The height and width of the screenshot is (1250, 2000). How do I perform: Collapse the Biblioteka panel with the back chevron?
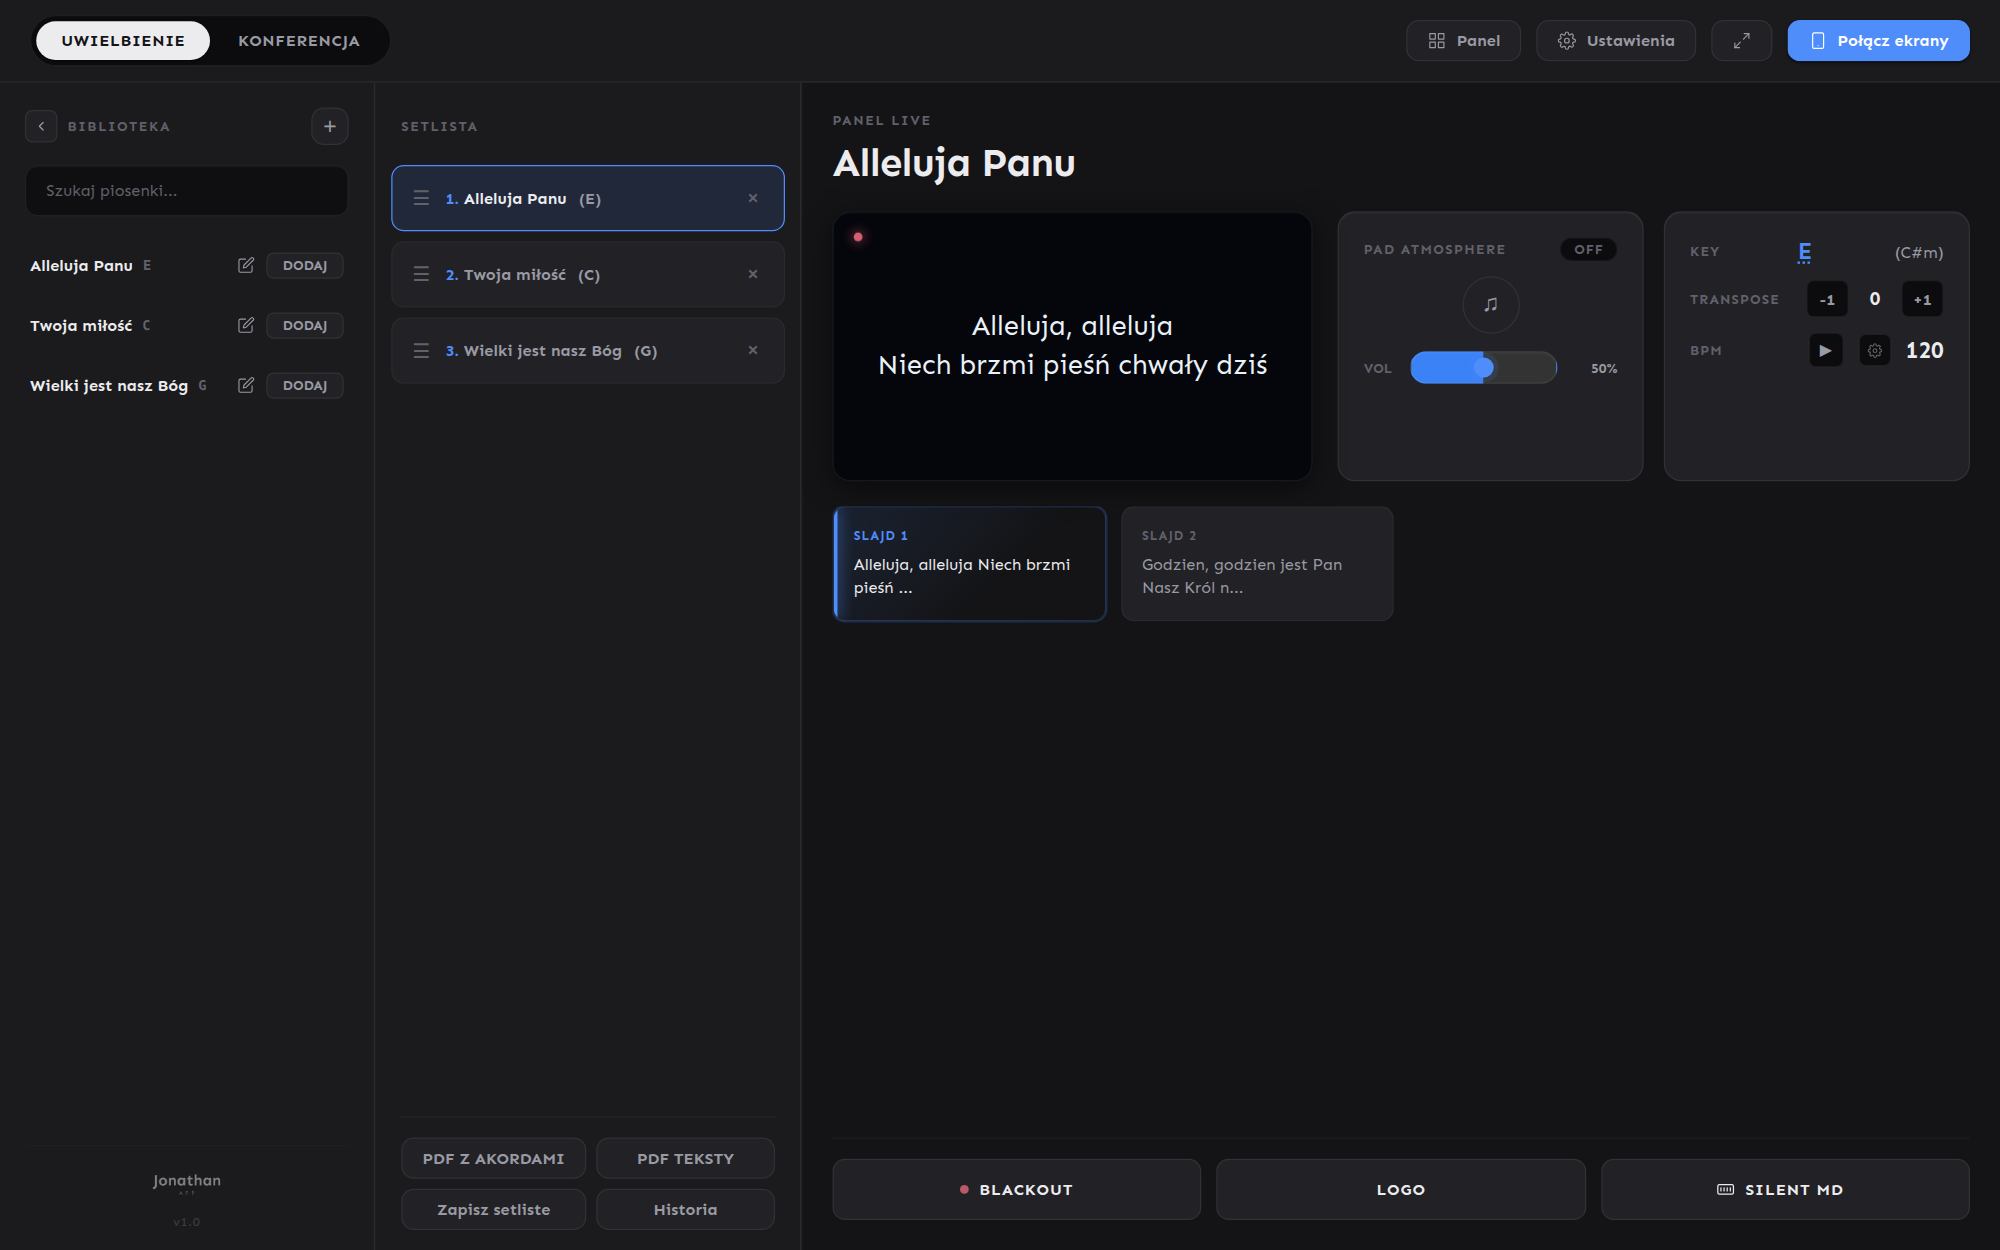[41, 126]
